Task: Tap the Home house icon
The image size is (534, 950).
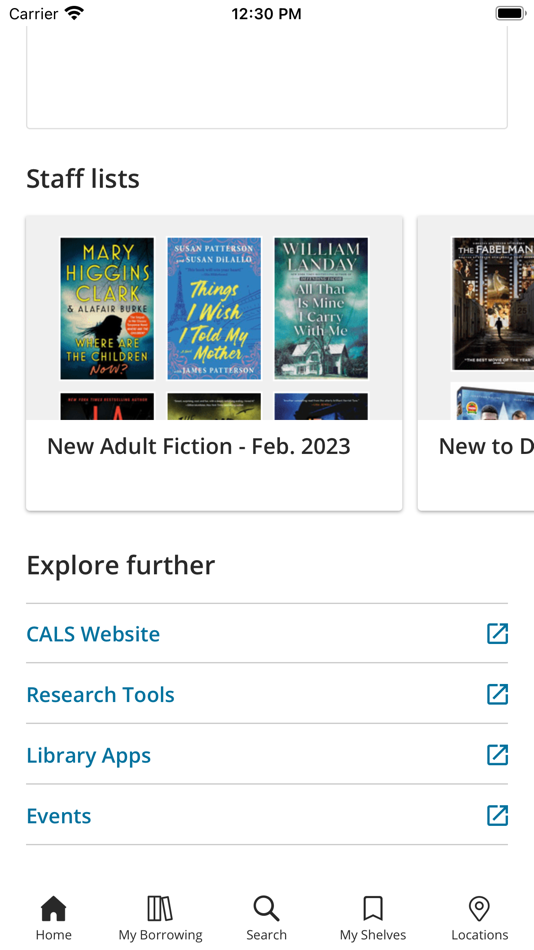Action: coord(53,908)
